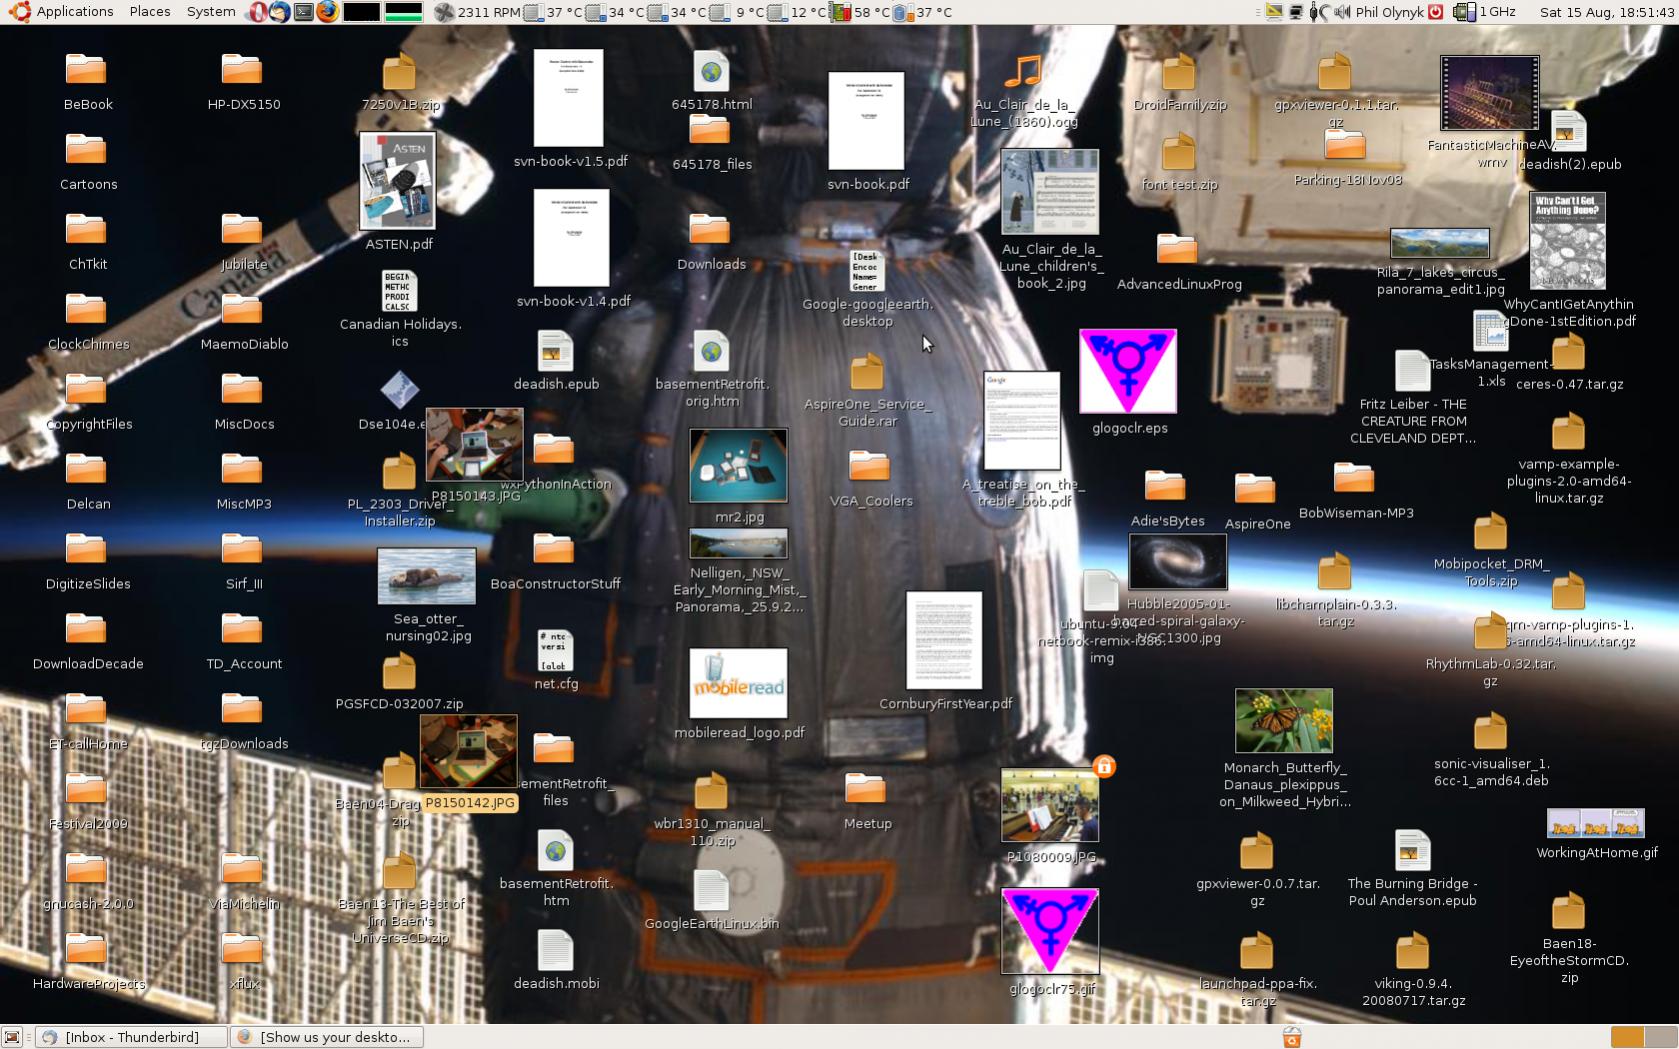Select the GoogleEarthLinux.bin file

coord(711,901)
